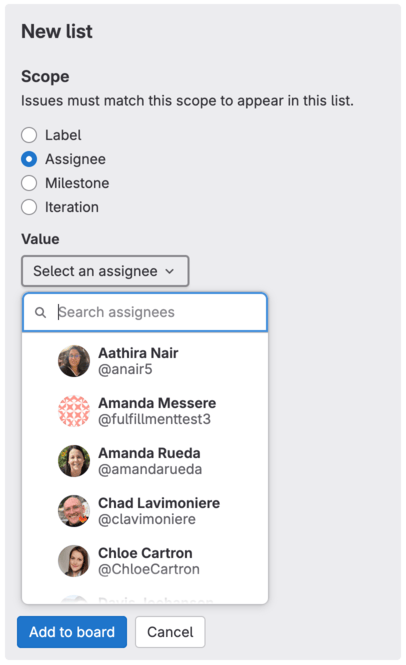Screen dimensions: 406x665
Task: Click Amanda Rueda's avatar photo
Action: (74, 461)
